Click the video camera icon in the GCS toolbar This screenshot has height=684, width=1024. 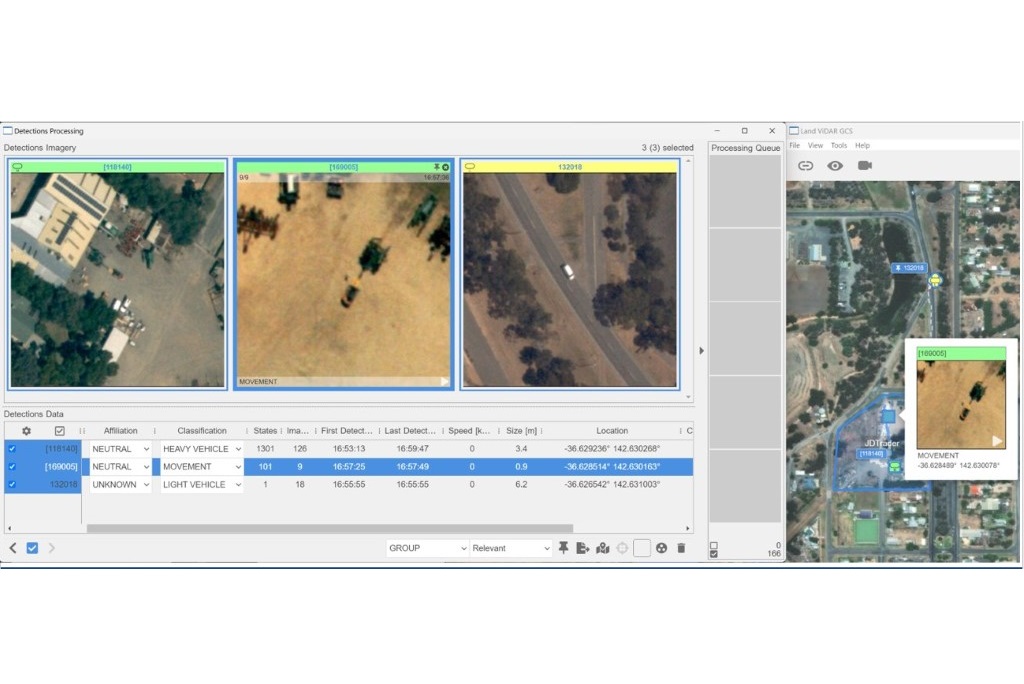pos(863,166)
